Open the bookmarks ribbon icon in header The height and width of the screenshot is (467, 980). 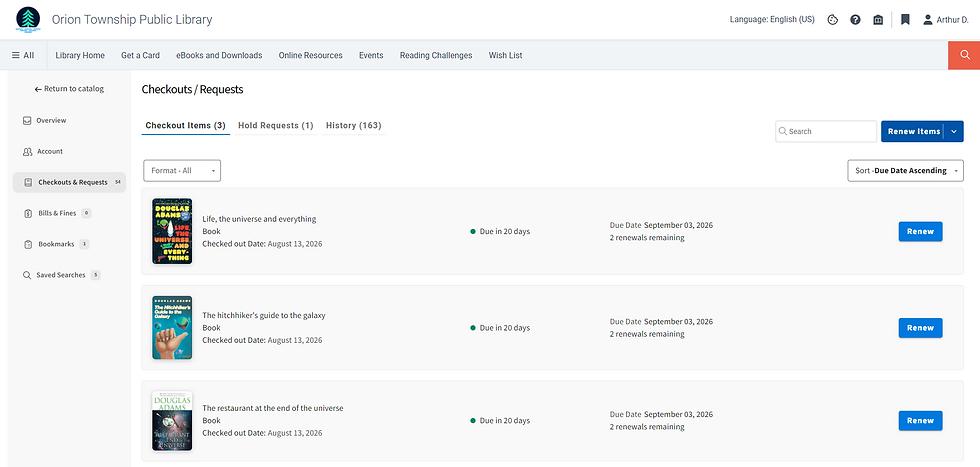point(905,19)
